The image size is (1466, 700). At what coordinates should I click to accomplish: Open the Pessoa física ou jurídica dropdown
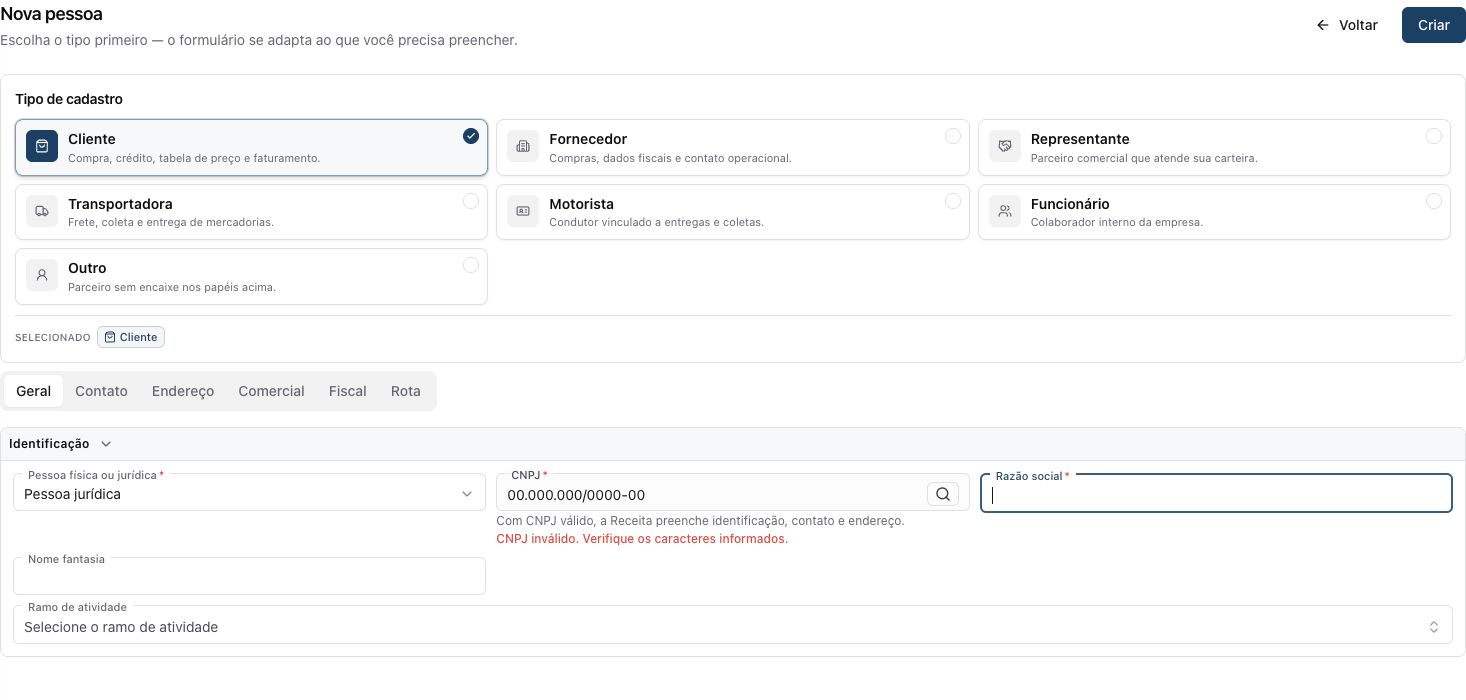[249, 493]
